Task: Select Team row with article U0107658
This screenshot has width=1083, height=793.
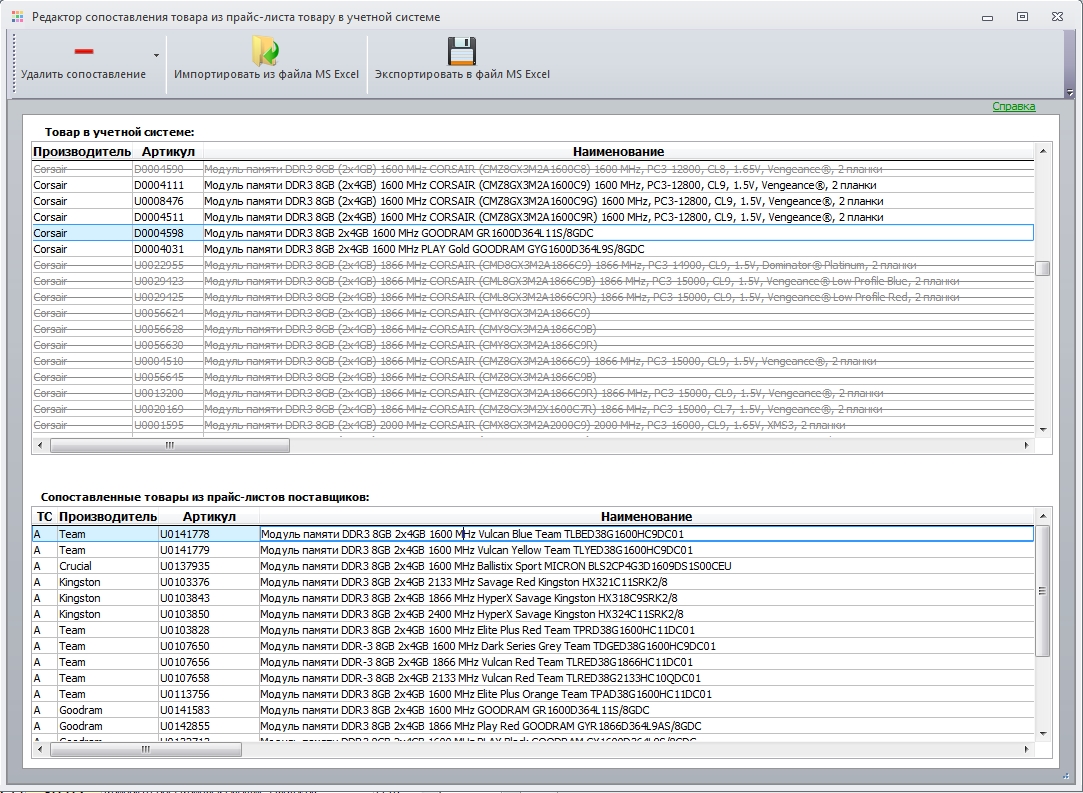Action: pyautogui.click(x=533, y=678)
